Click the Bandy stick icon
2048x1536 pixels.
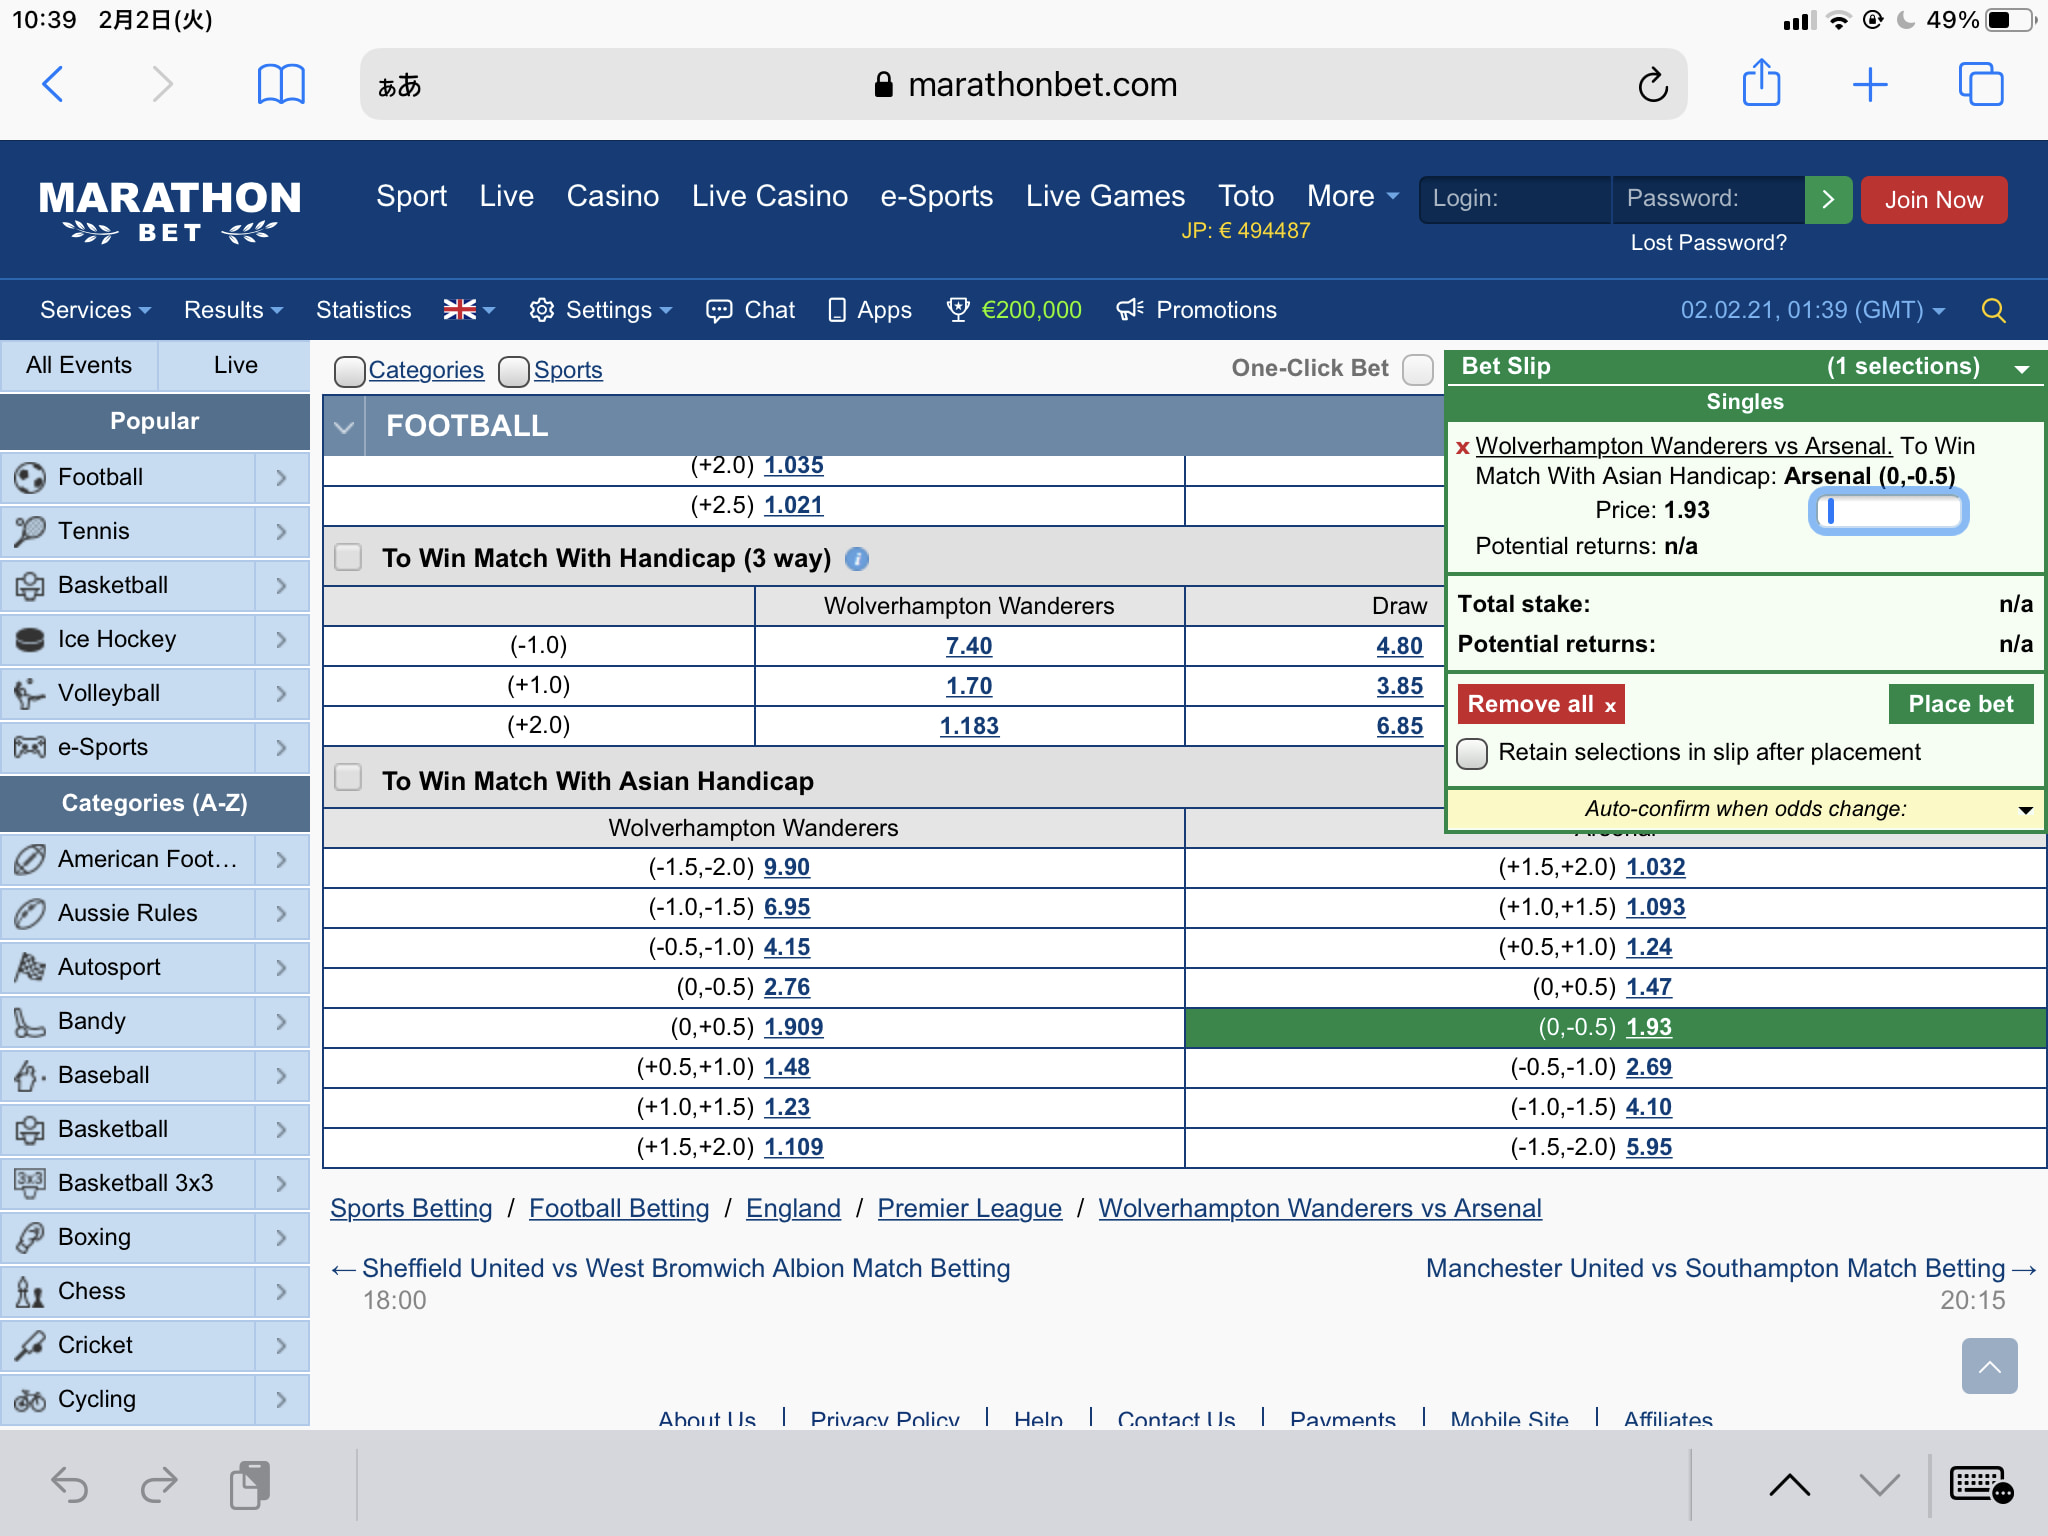point(30,1022)
